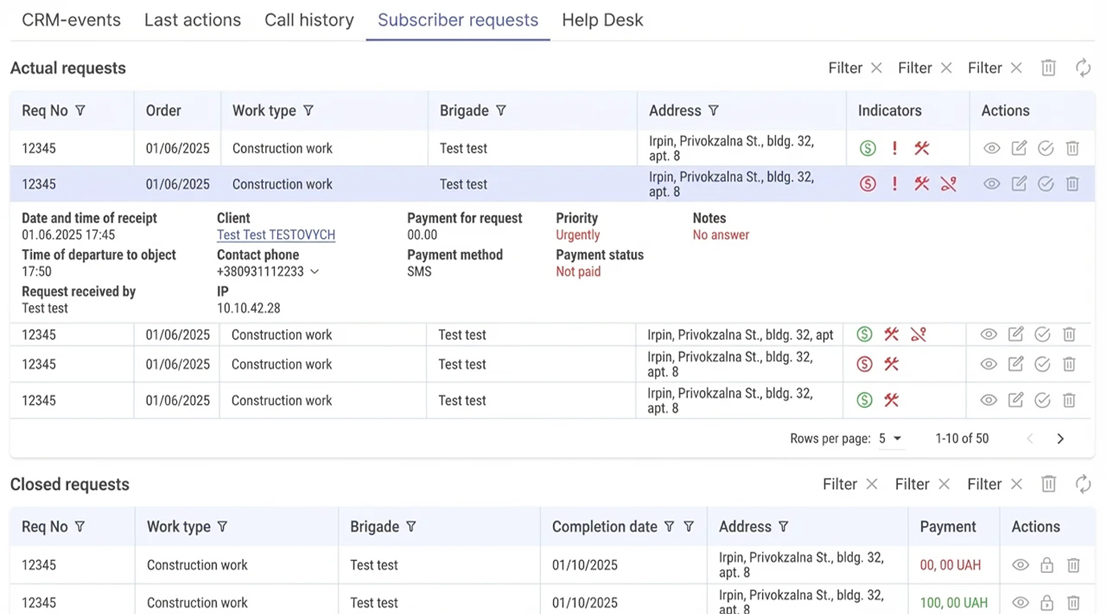The image size is (1106, 614).
Task: Click the eye icon on first closed request
Action: (1020, 565)
